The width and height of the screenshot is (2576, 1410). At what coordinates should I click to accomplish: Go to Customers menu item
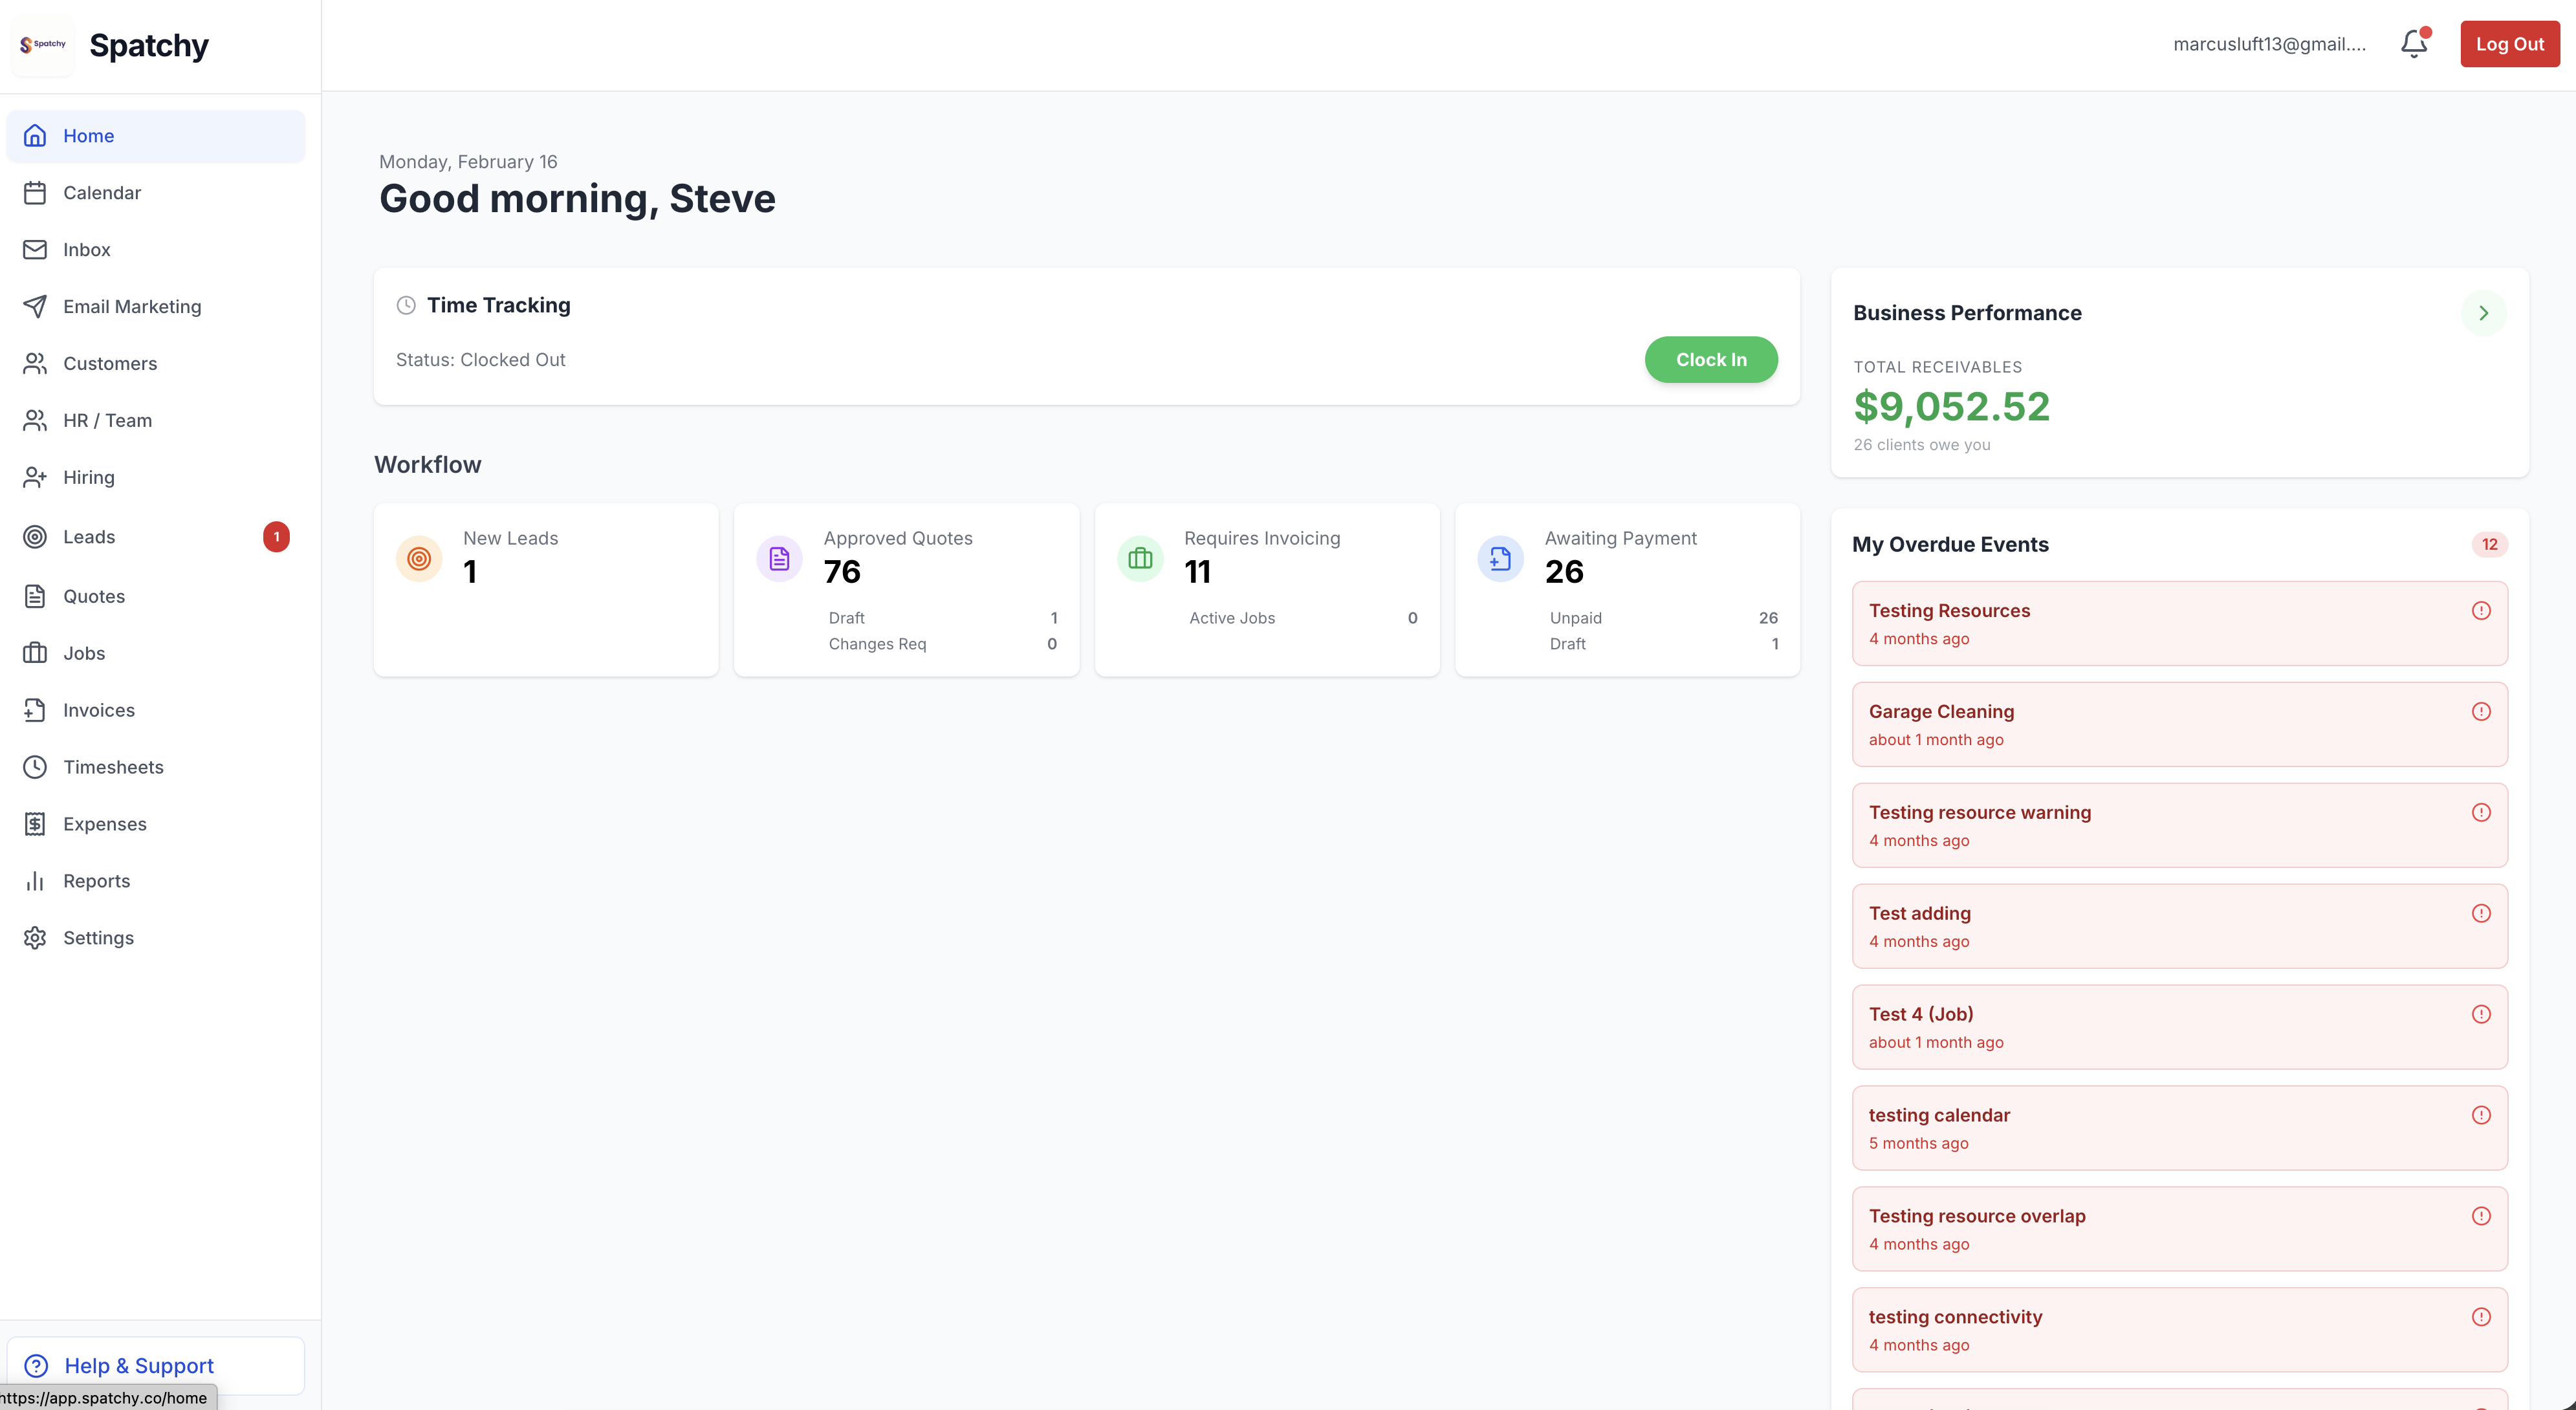pos(156,364)
